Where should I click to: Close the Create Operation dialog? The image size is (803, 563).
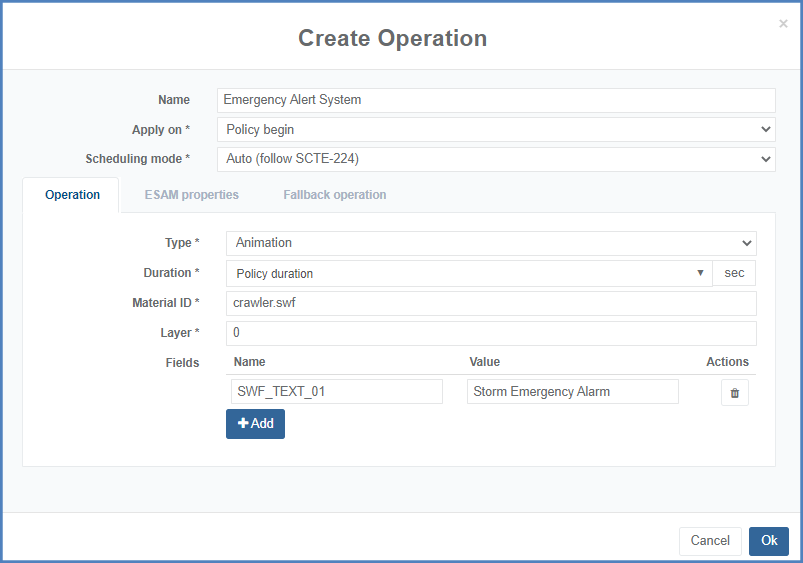[783, 24]
